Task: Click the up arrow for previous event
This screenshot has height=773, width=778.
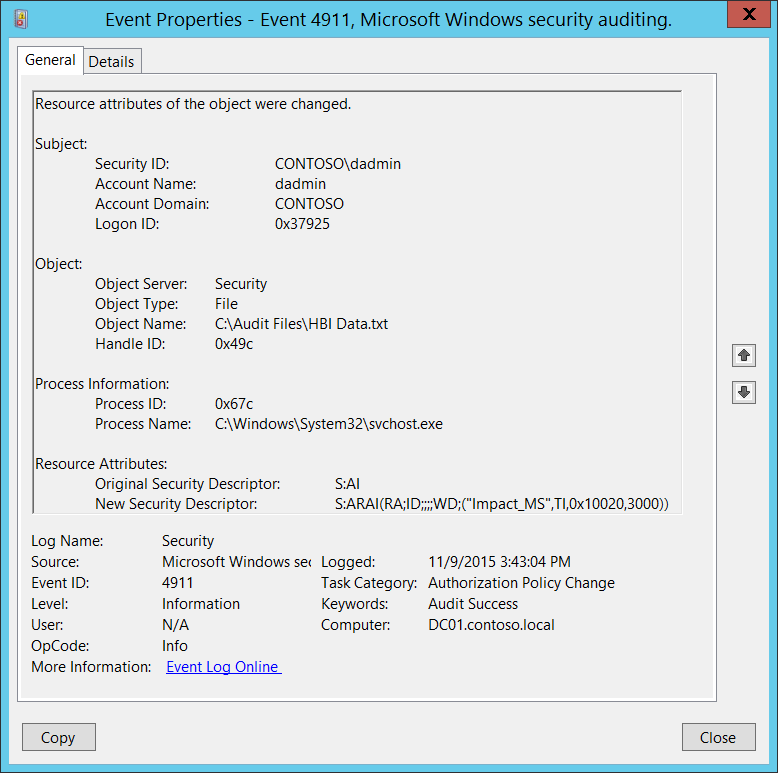Action: pos(743,355)
